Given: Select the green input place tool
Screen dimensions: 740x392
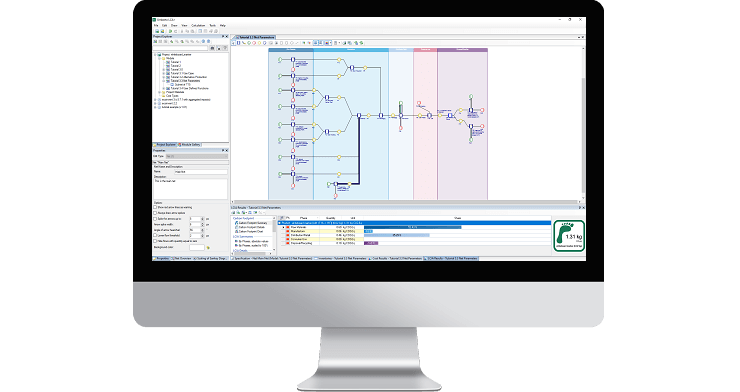Looking at the screenshot, I should pos(249,43).
